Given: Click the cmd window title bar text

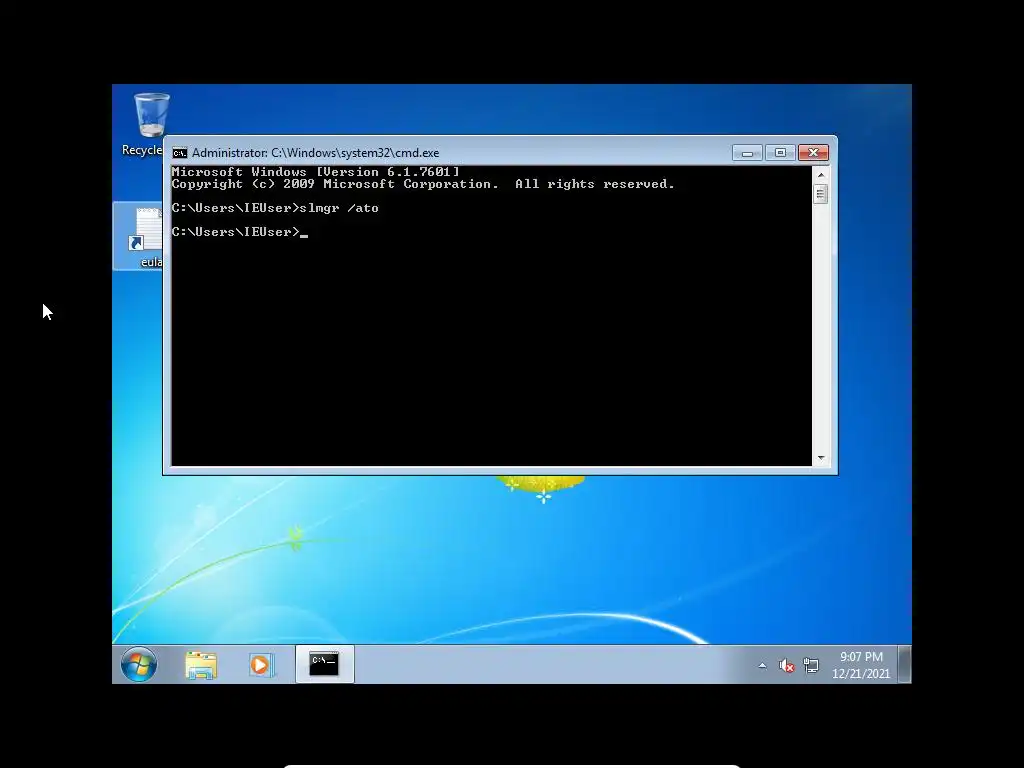Looking at the screenshot, I should tap(315, 153).
